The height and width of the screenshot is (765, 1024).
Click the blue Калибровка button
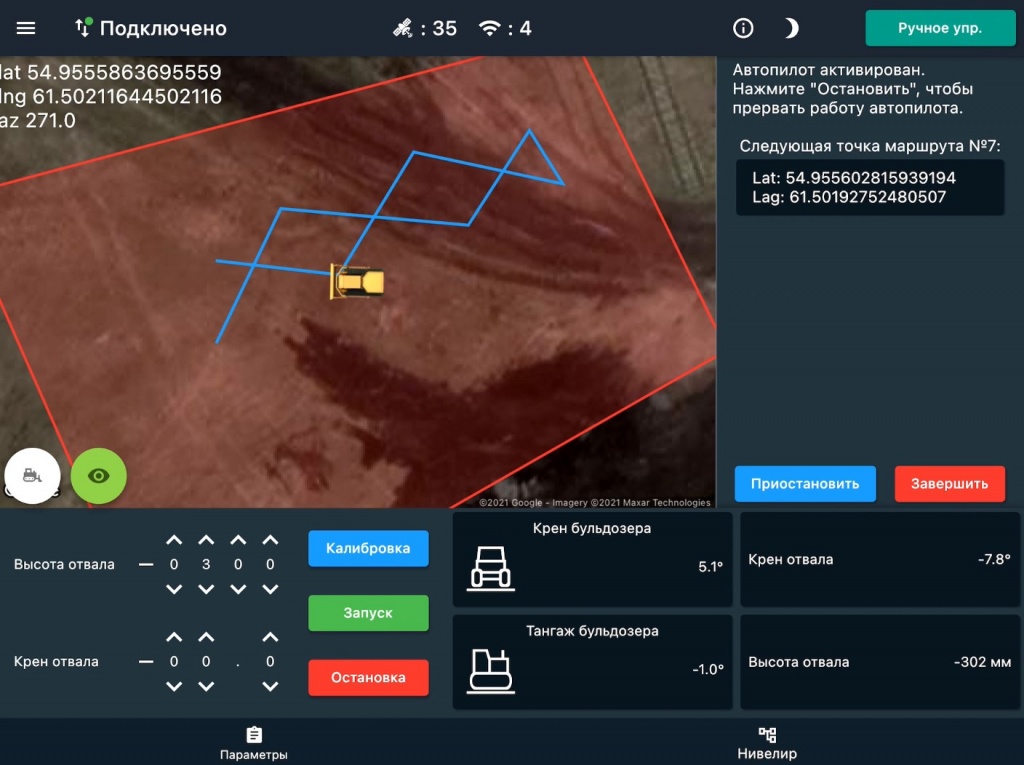[x=368, y=548]
